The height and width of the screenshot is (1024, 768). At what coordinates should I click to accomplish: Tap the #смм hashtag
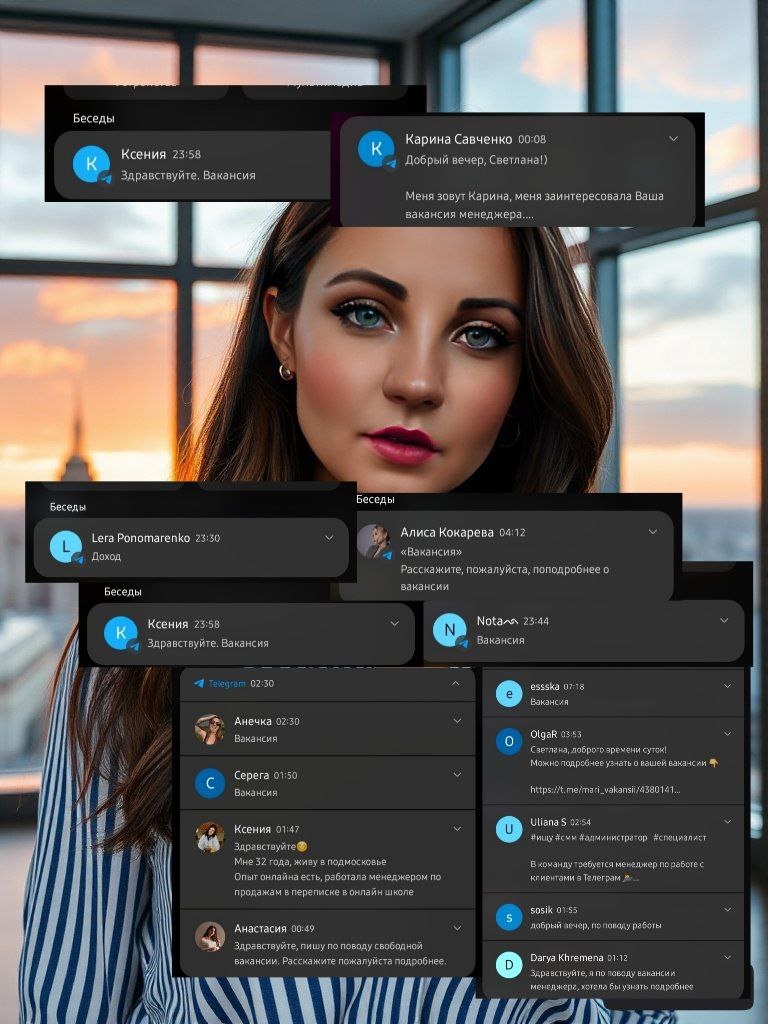[x=567, y=837]
